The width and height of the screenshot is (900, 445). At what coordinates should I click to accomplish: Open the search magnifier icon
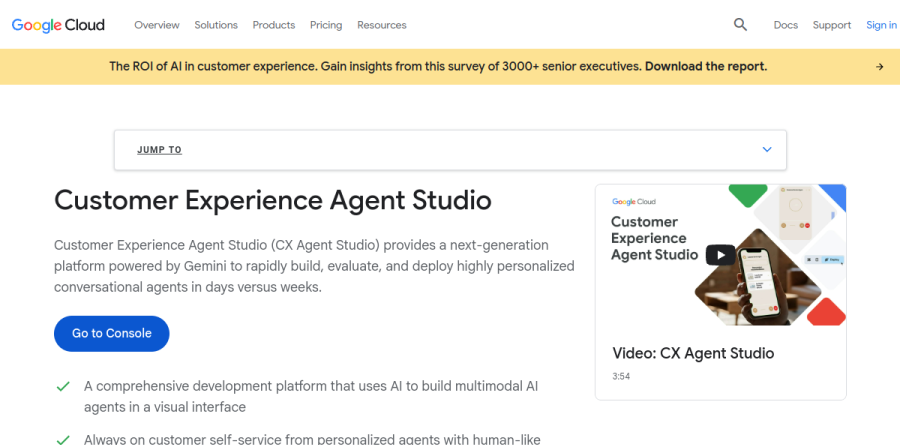pyautogui.click(x=740, y=25)
